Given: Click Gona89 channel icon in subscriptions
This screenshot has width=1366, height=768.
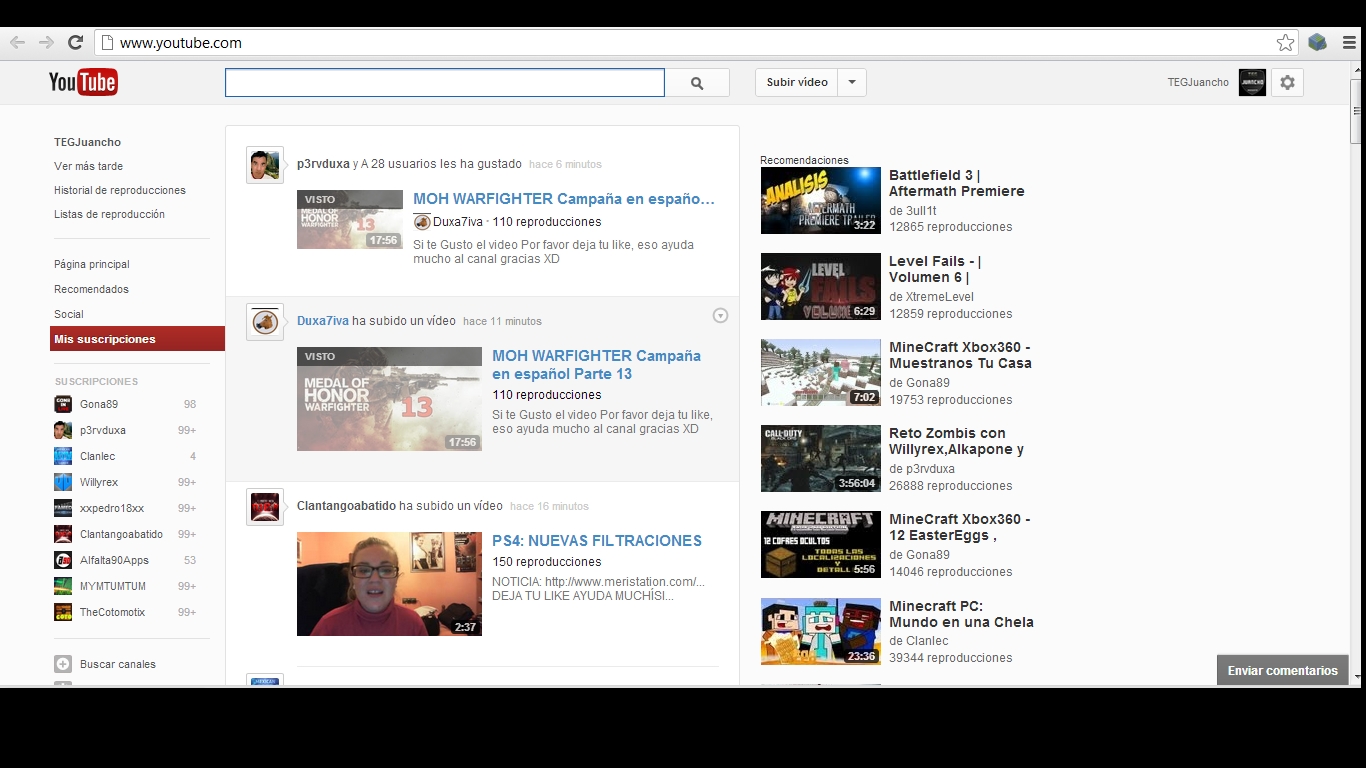Looking at the screenshot, I should point(63,404).
